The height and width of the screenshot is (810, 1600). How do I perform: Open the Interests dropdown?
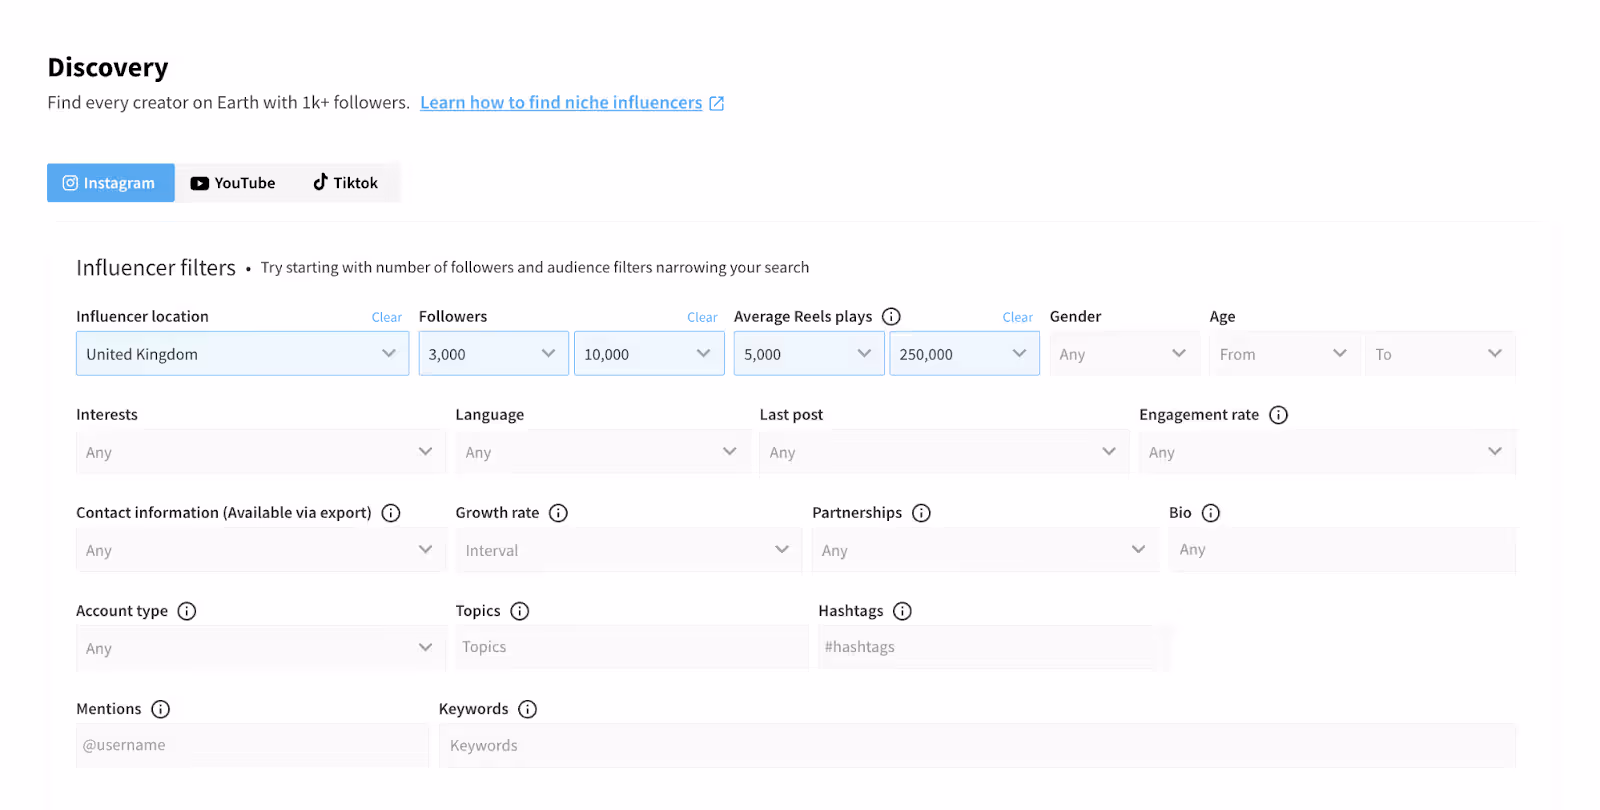[261, 452]
